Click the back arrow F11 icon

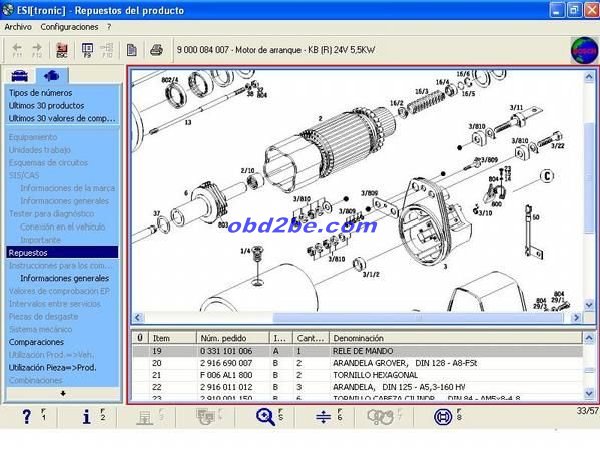(17, 50)
